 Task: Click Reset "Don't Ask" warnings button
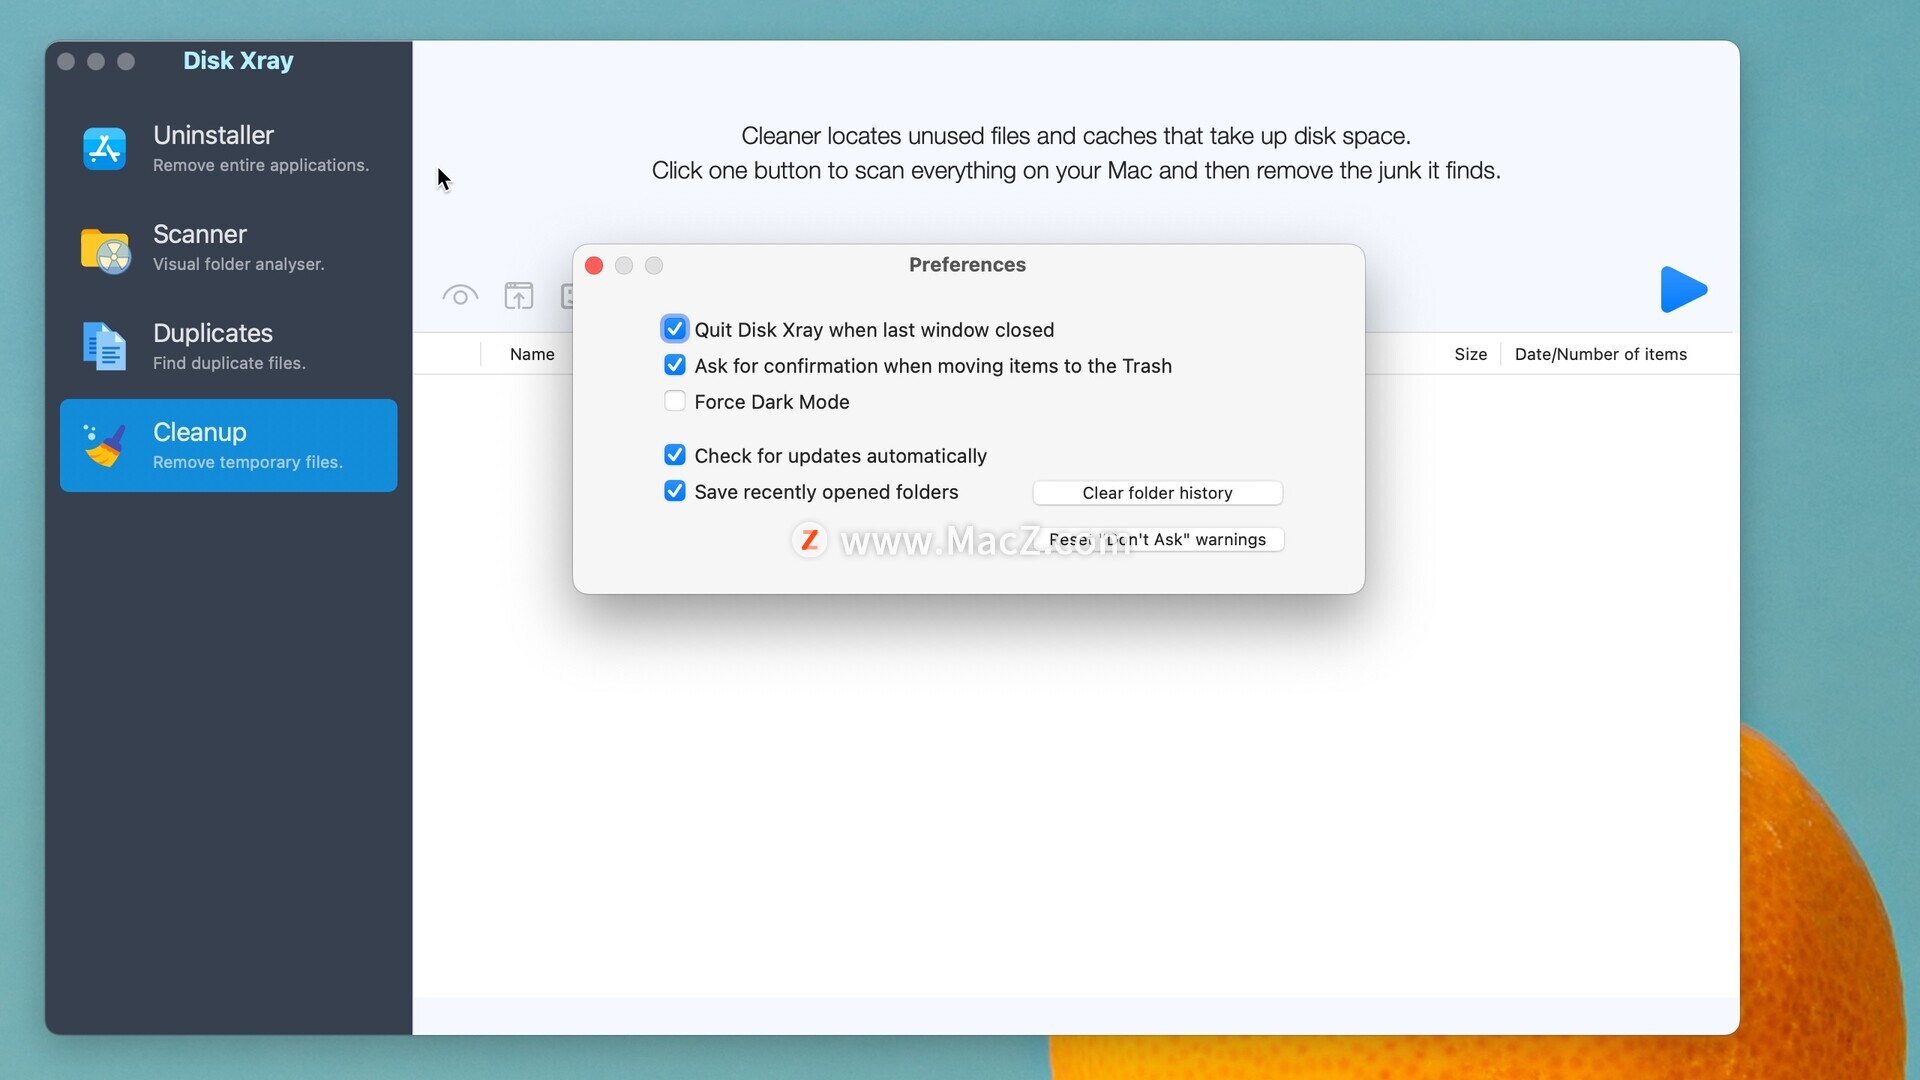coord(1157,540)
